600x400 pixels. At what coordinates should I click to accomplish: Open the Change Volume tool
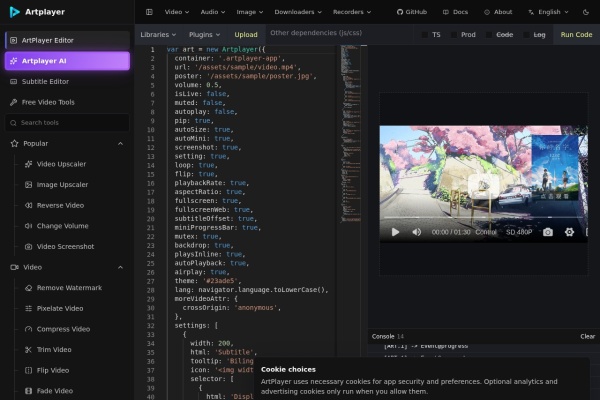click(x=62, y=226)
